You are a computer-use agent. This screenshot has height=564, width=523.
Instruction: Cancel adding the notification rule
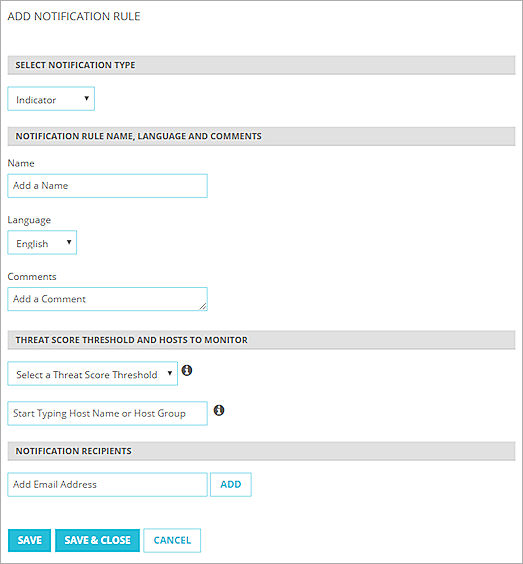[x=172, y=540]
